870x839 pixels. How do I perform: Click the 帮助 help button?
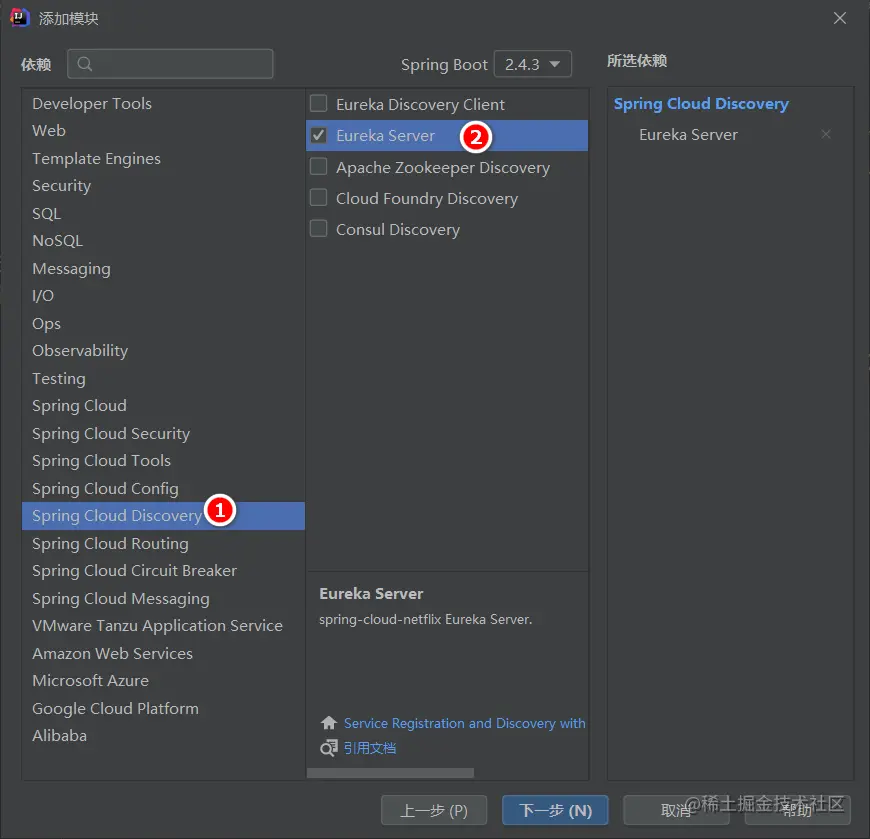pyautogui.click(x=797, y=810)
